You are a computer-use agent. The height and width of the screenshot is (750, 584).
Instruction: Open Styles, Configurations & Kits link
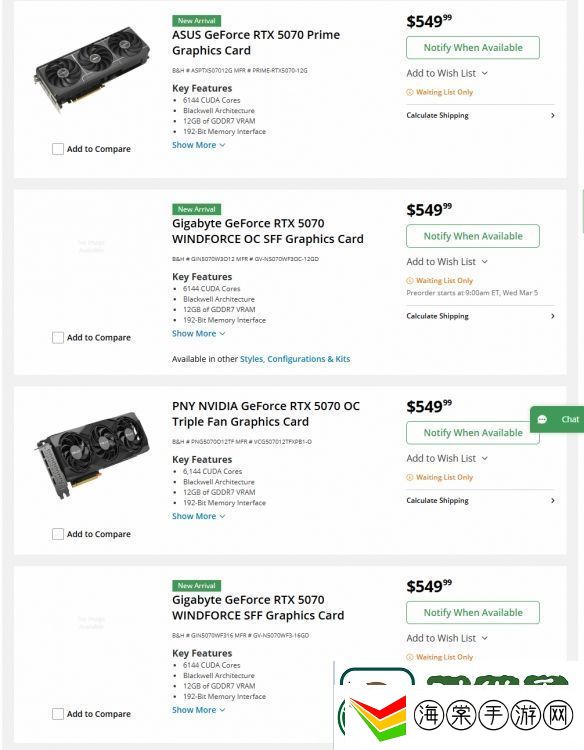tap(295, 359)
